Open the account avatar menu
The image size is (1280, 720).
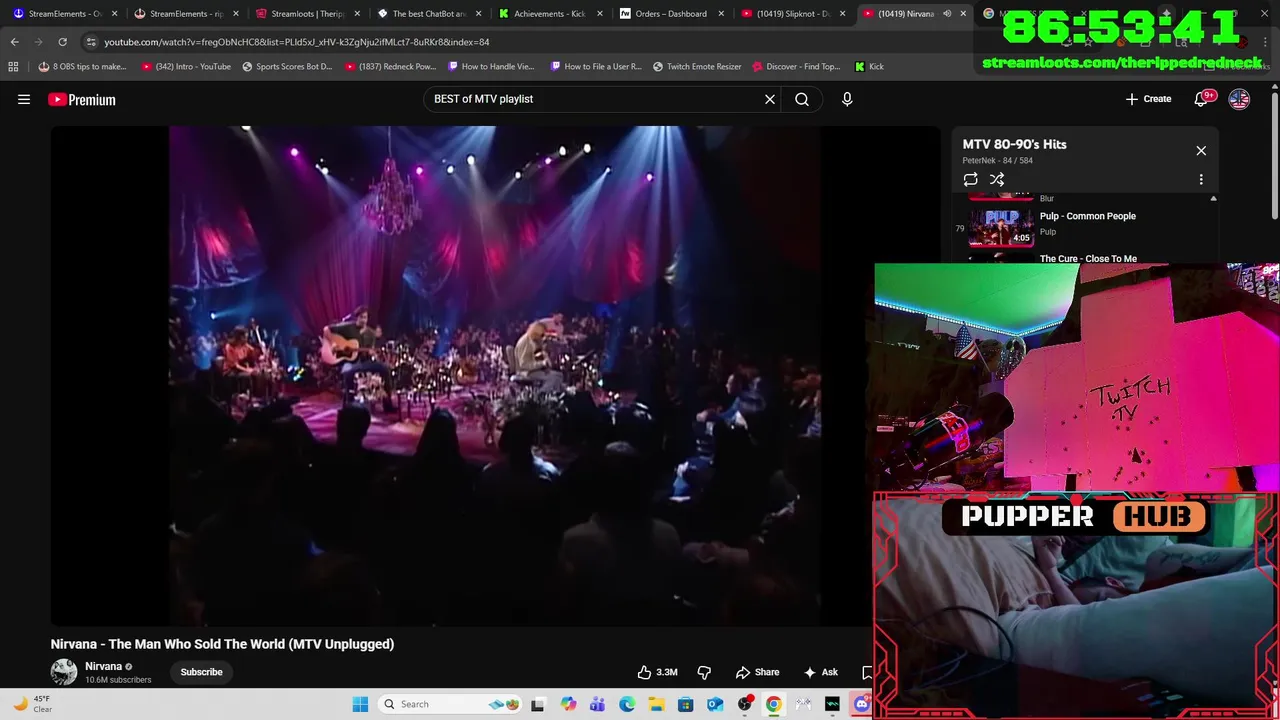(x=1239, y=99)
